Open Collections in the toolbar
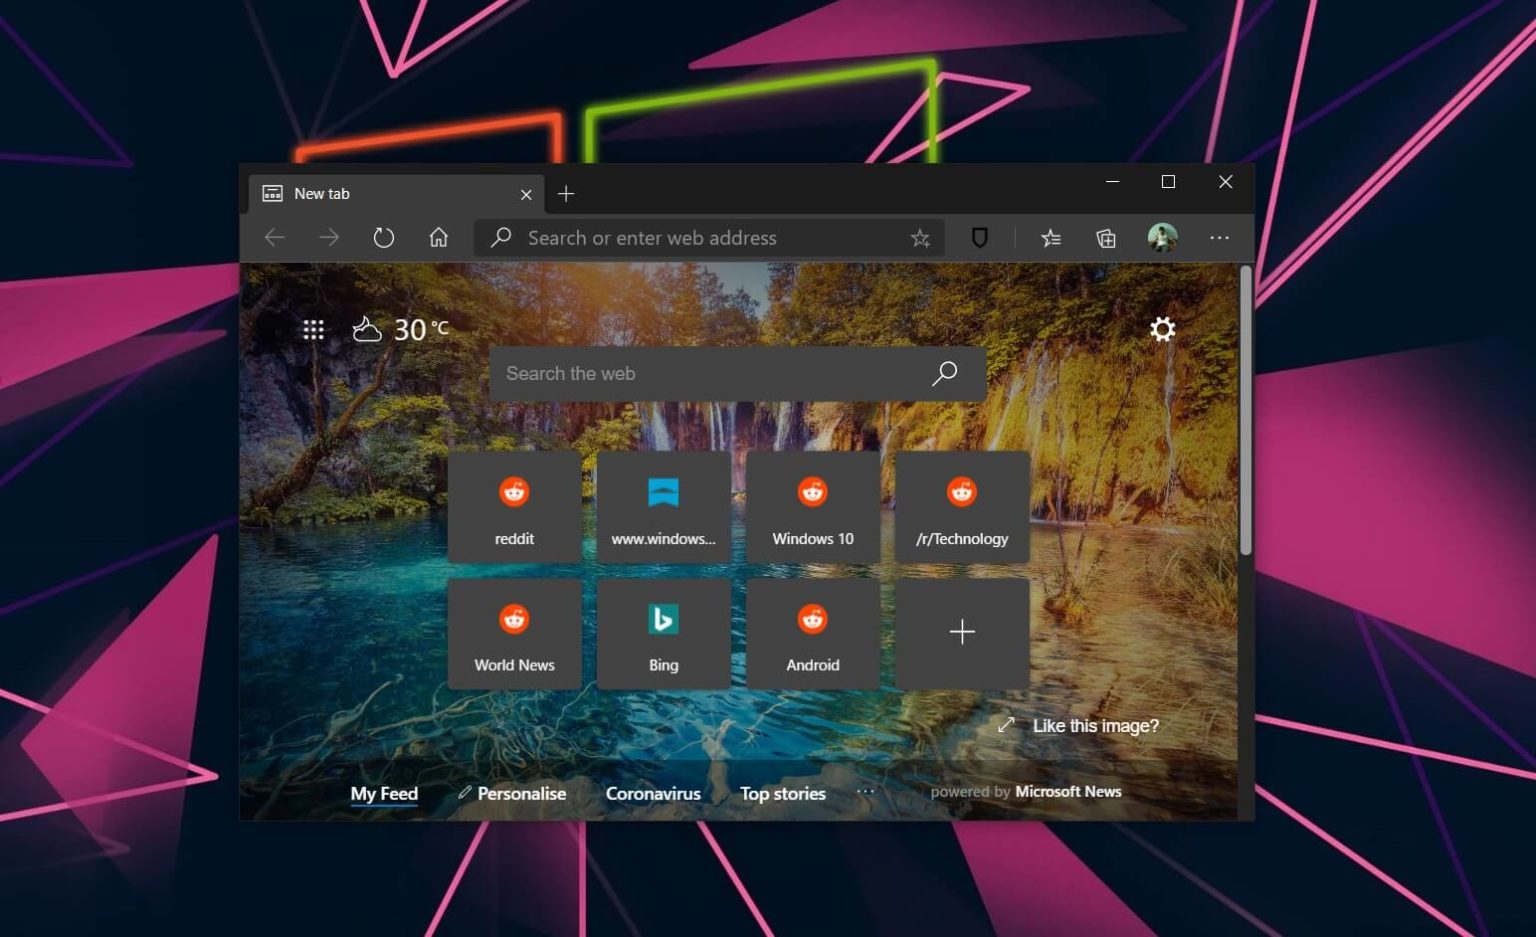 tap(1104, 237)
